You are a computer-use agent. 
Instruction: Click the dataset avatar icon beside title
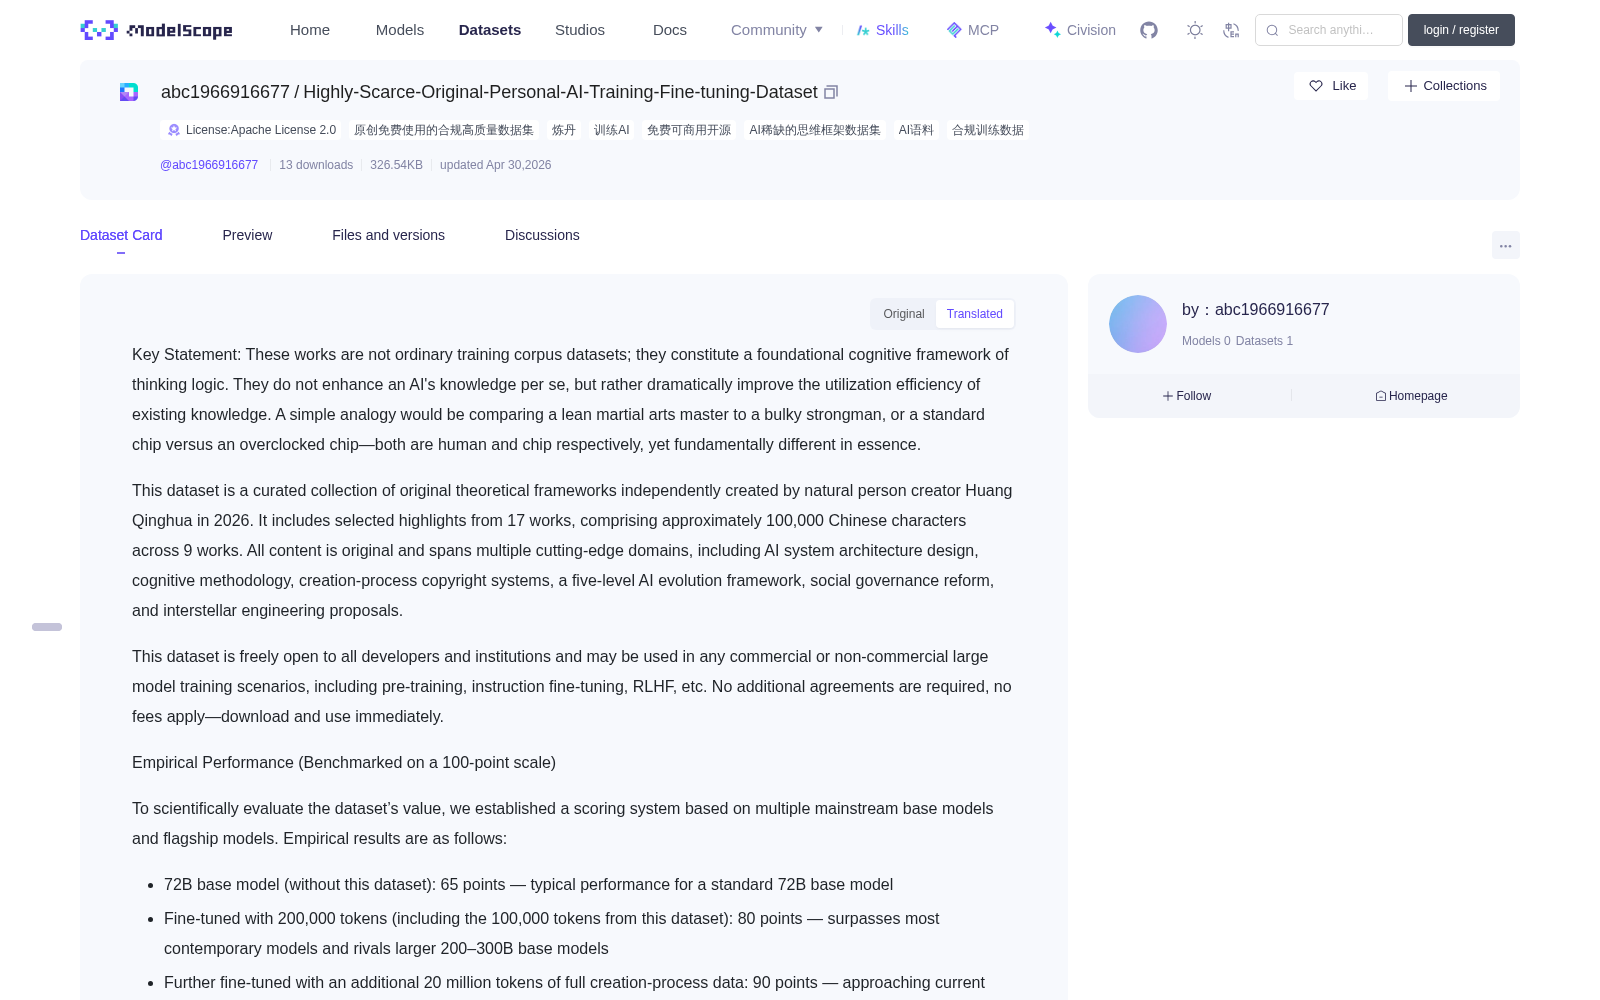(x=129, y=92)
